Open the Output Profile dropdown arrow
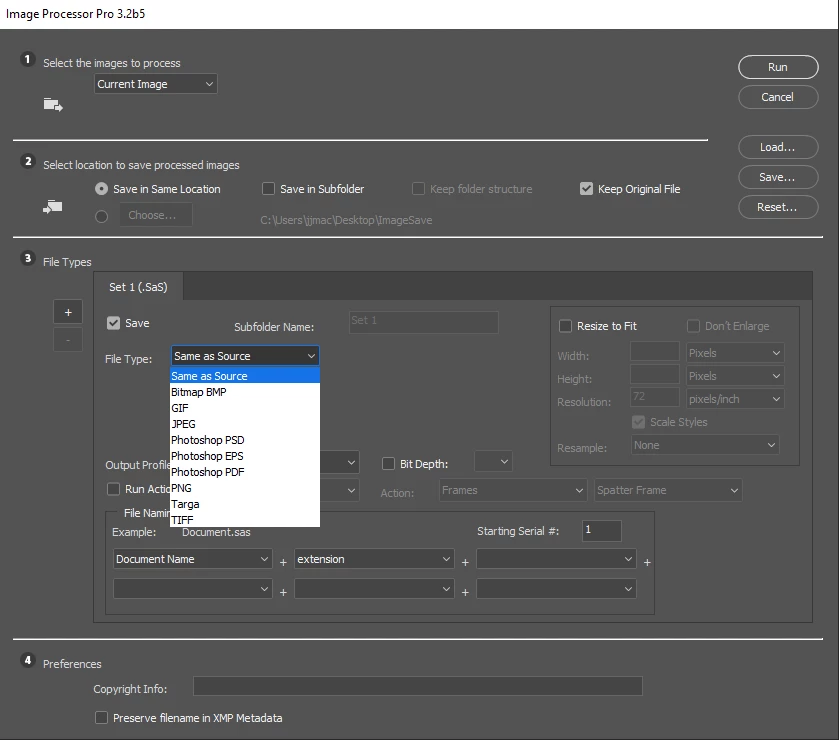Screen dimensions: 839x740 click(351, 463)
